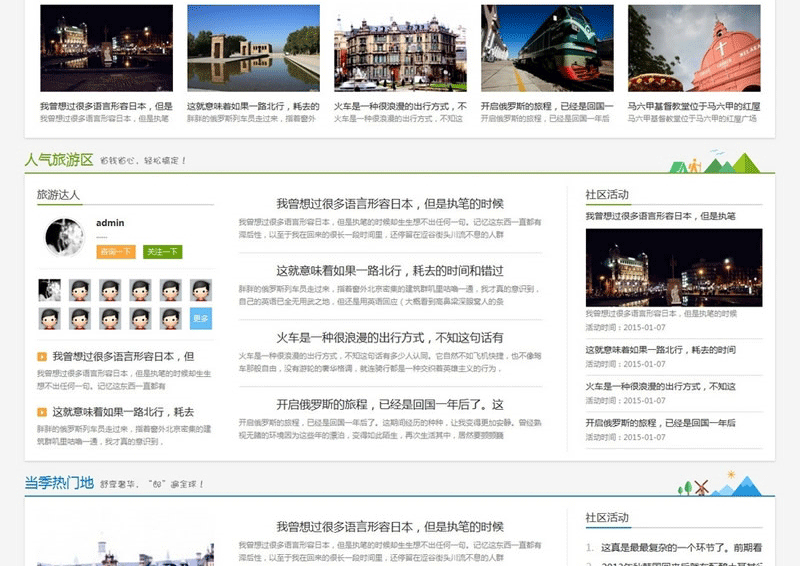
Task: Click 活动时间 date directly below the activity image caption
Action: (626, 328)
